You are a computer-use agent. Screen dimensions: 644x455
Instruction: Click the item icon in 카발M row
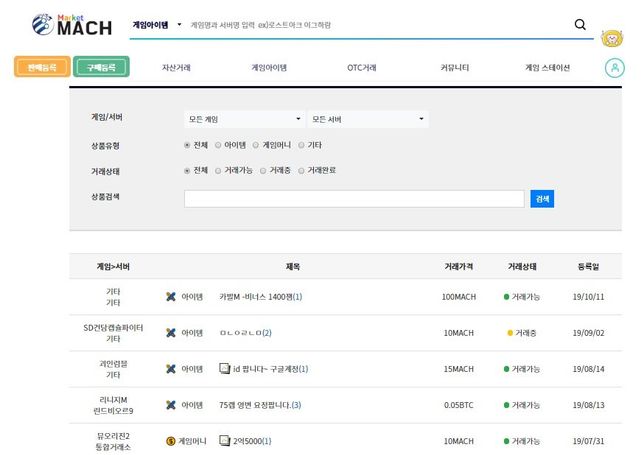click(x=171, y=297)
